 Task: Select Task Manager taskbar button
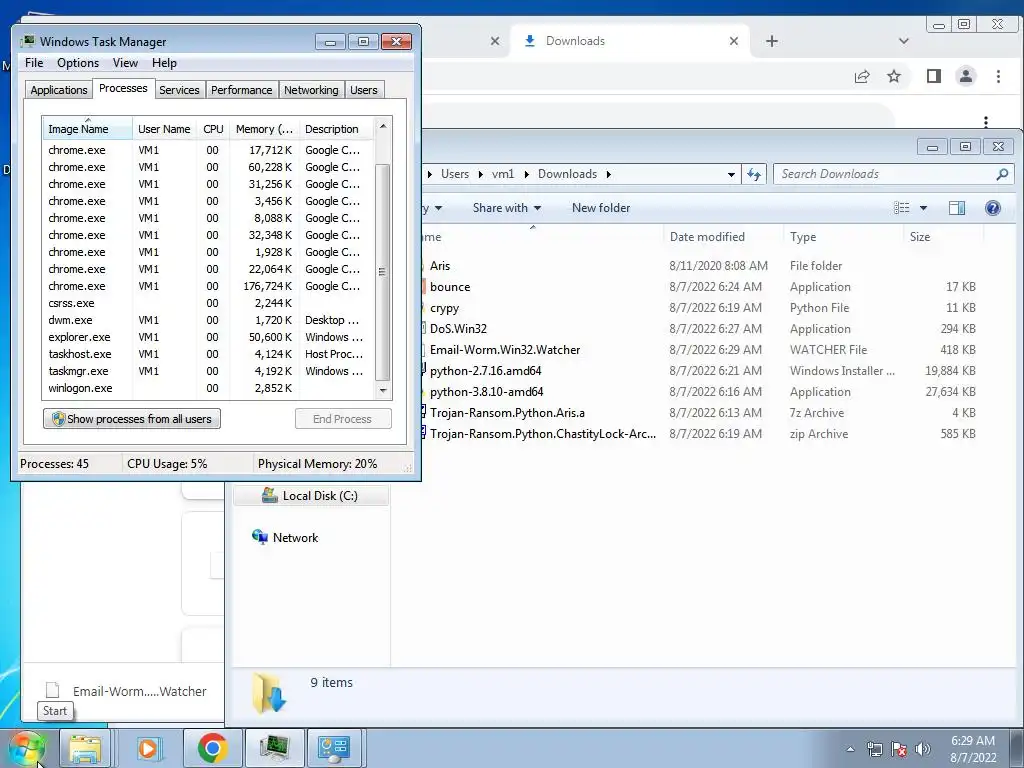tap(274, 748)
